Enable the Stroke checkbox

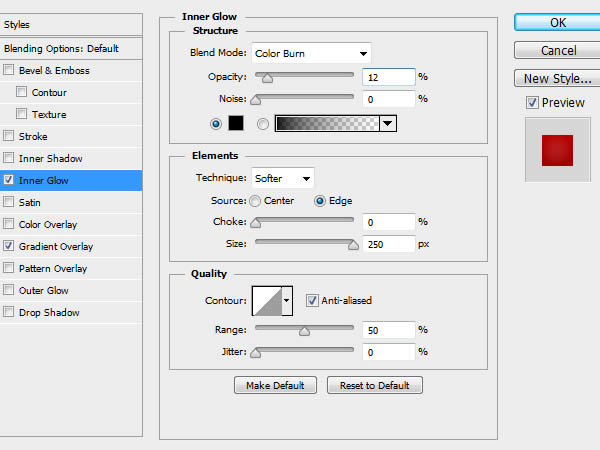point(8,136)
